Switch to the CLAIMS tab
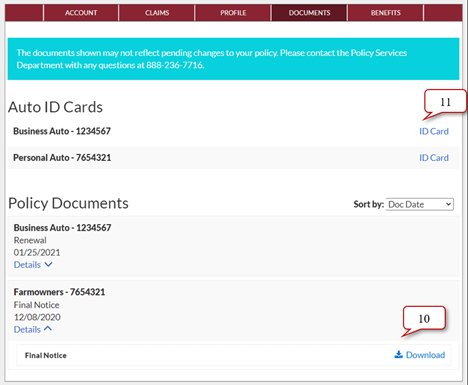The height and width of the screenshot is (385, 468). click(157, 13)
